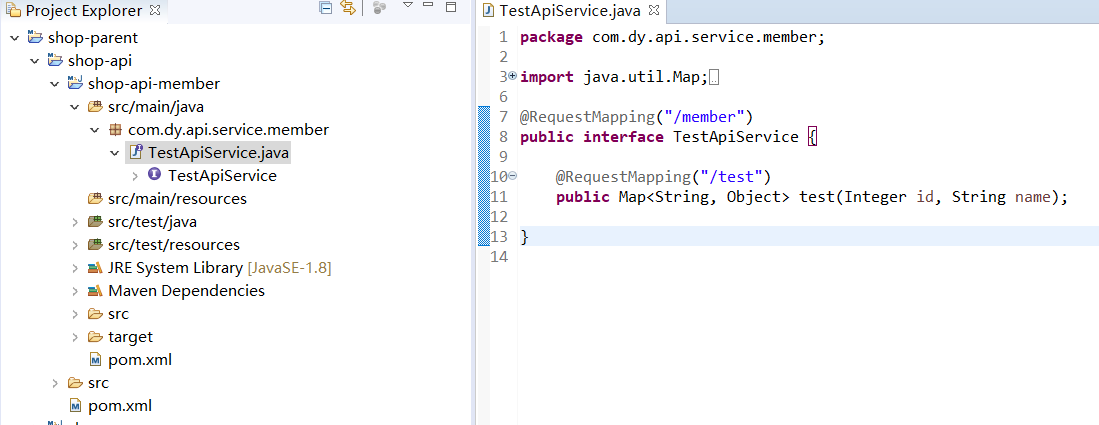1099x425 pixels.
Task: Click the shop-api Maven module icon
Action: [x=55, y=60]
